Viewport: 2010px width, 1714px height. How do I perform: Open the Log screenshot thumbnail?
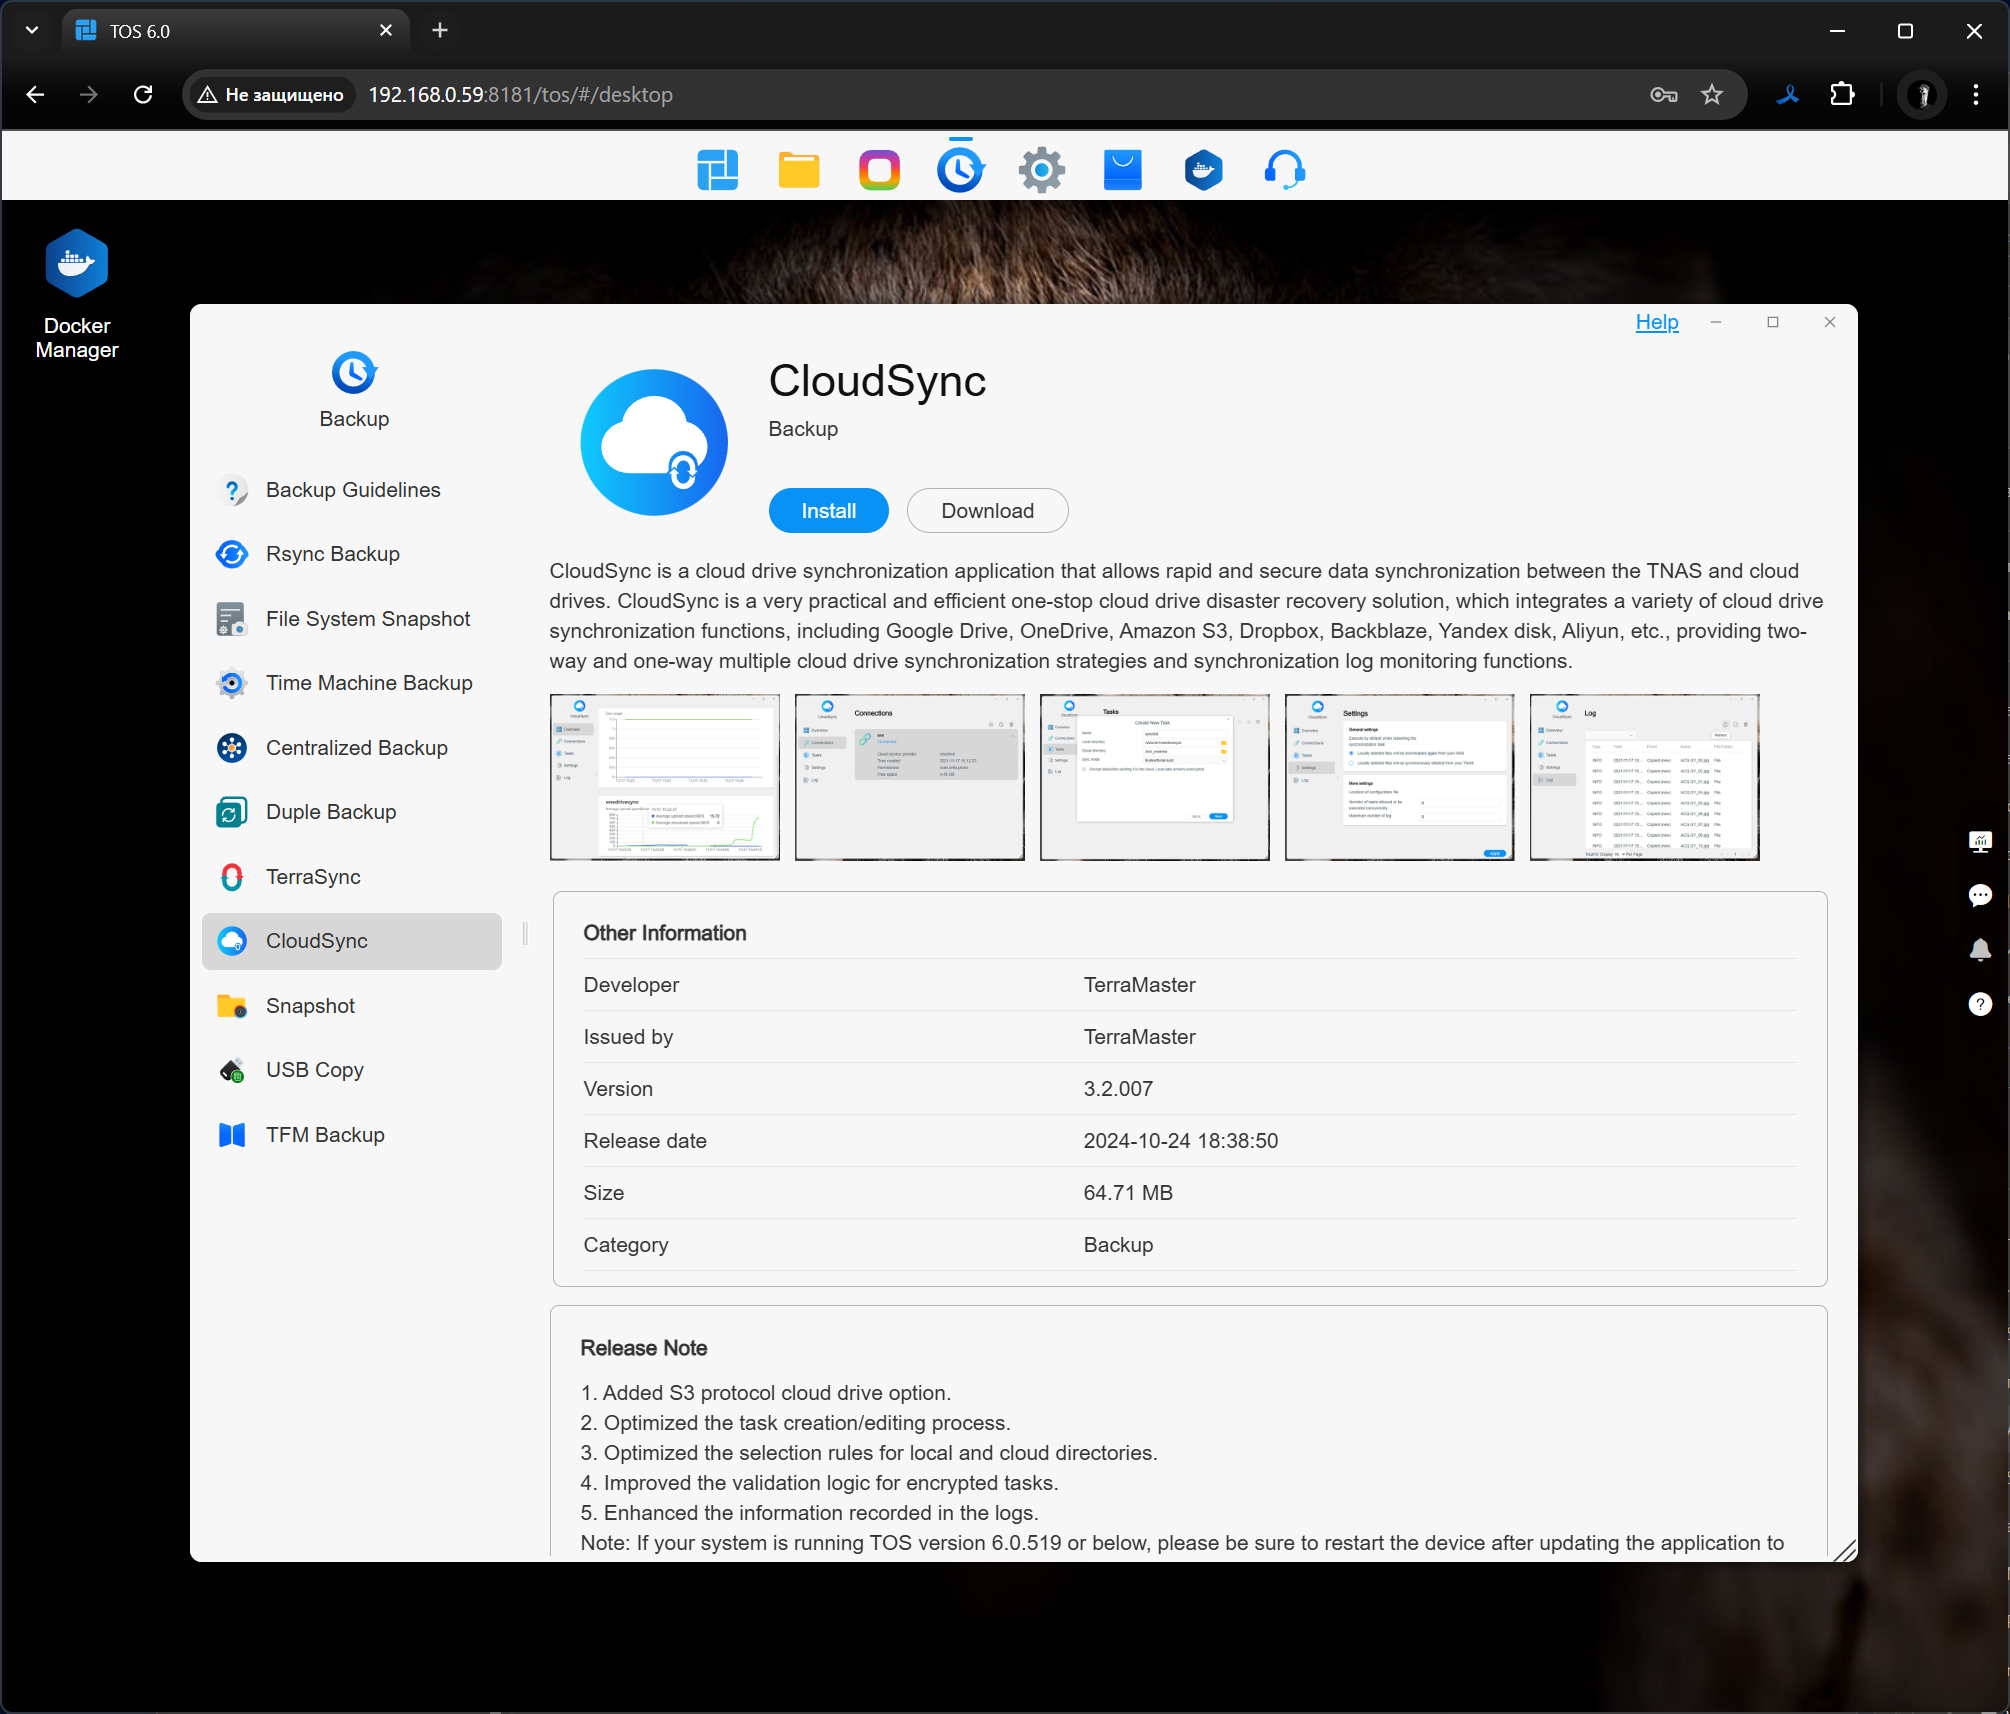point(1644,777)
